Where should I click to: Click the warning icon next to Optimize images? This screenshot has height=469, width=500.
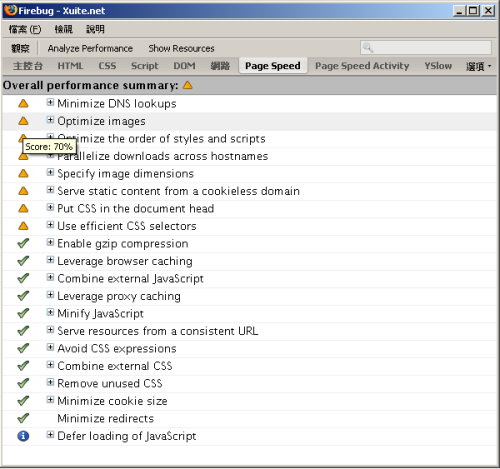click(23, 121)
